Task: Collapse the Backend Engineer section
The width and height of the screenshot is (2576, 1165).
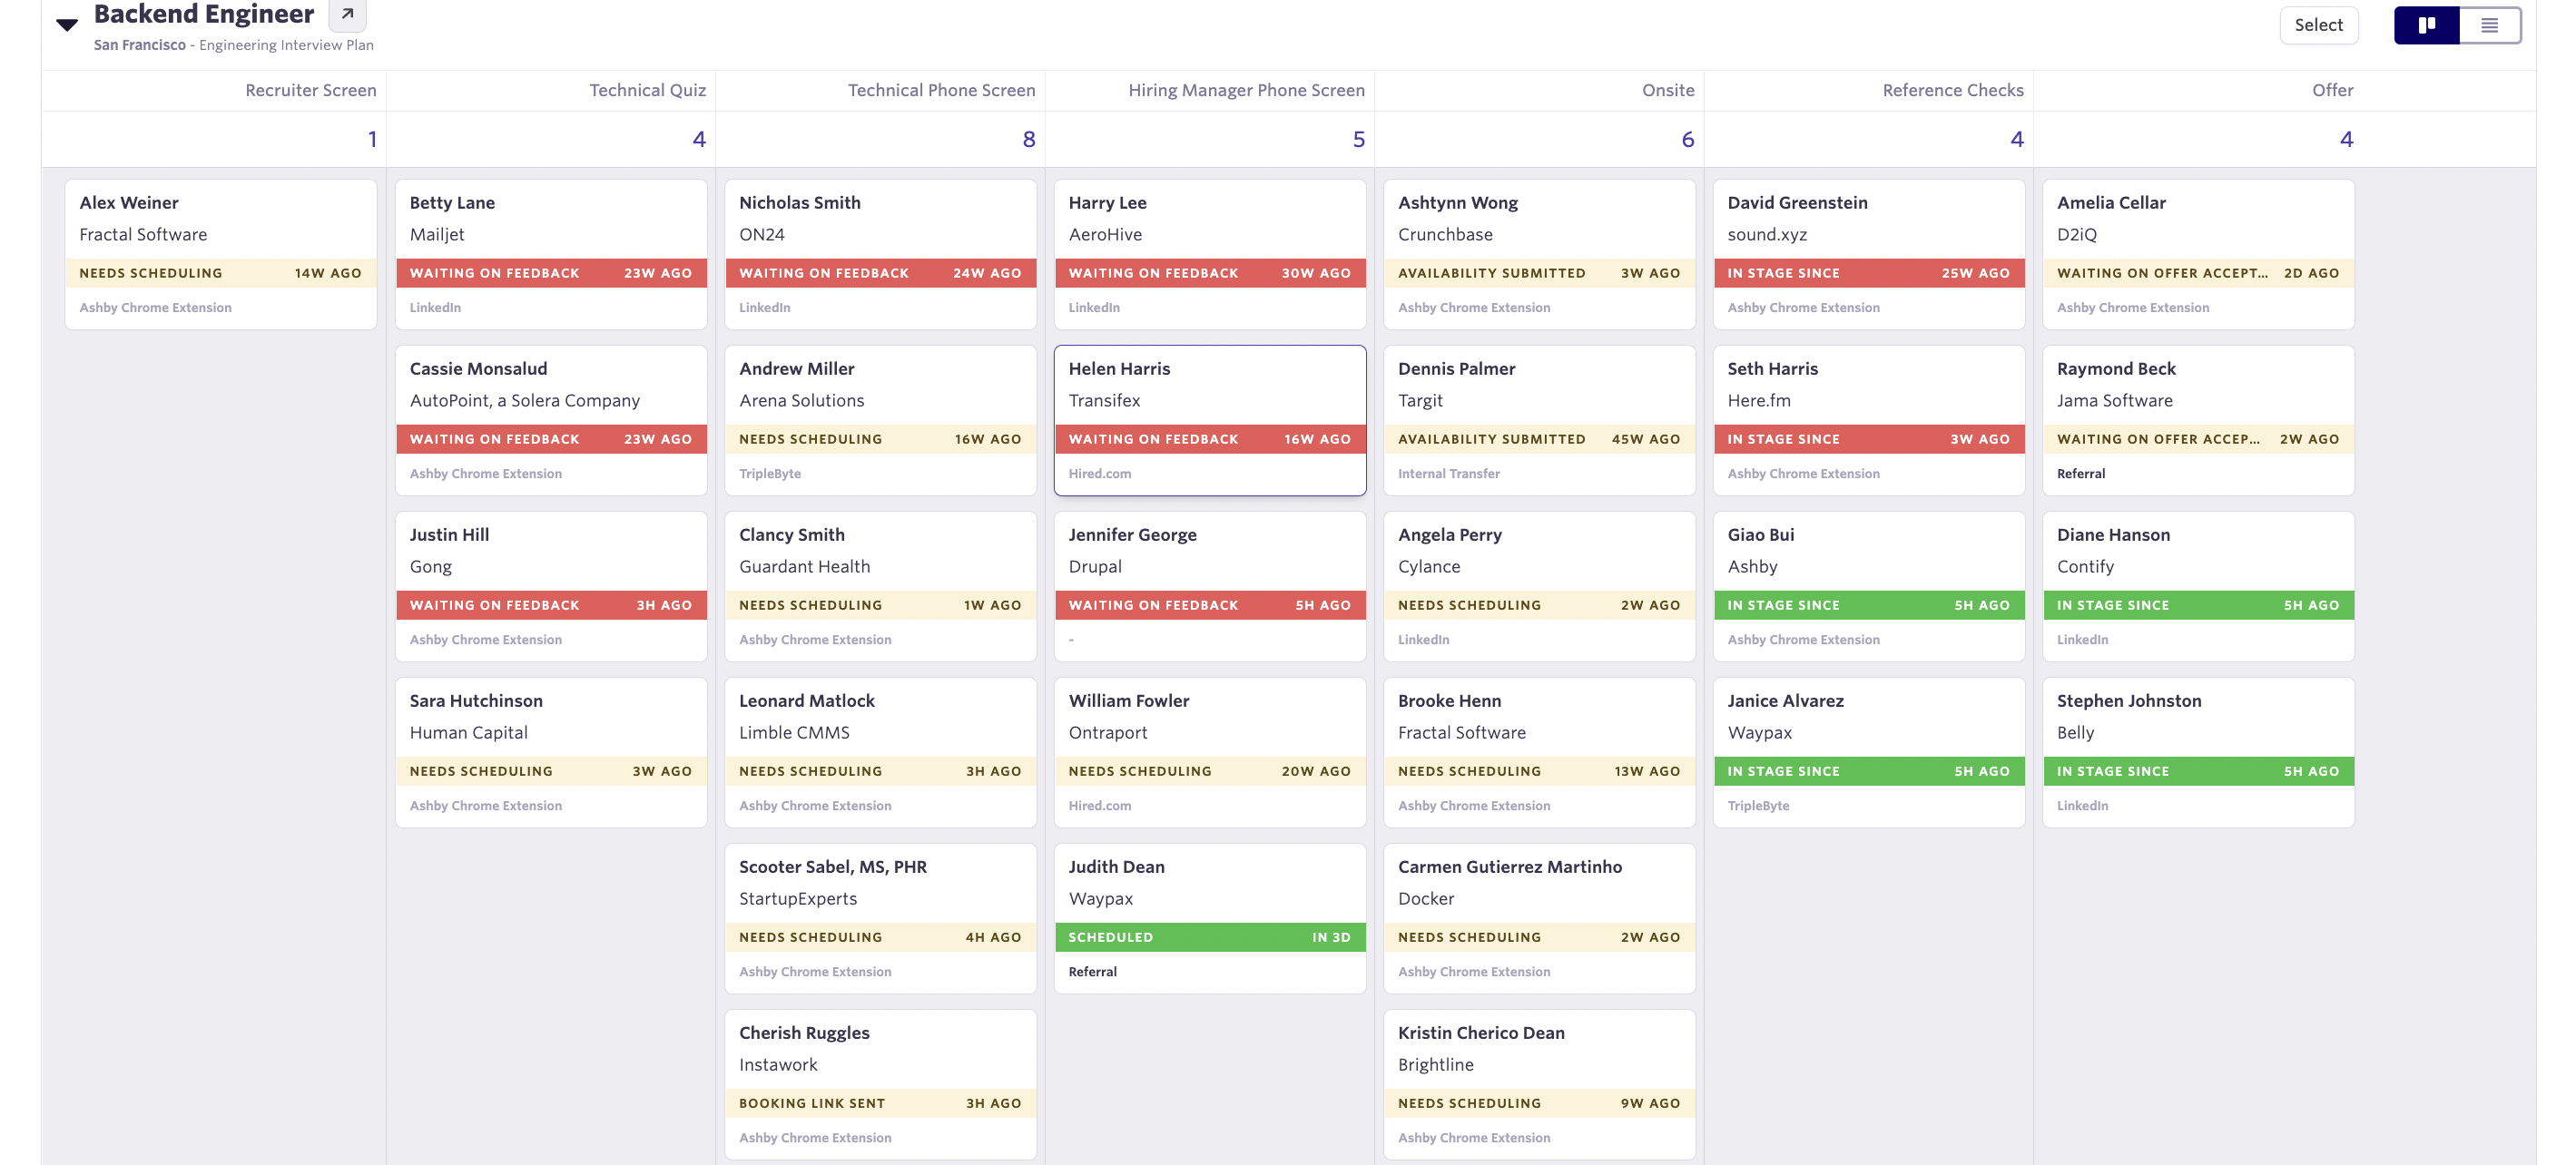Action: click(67, 24)
